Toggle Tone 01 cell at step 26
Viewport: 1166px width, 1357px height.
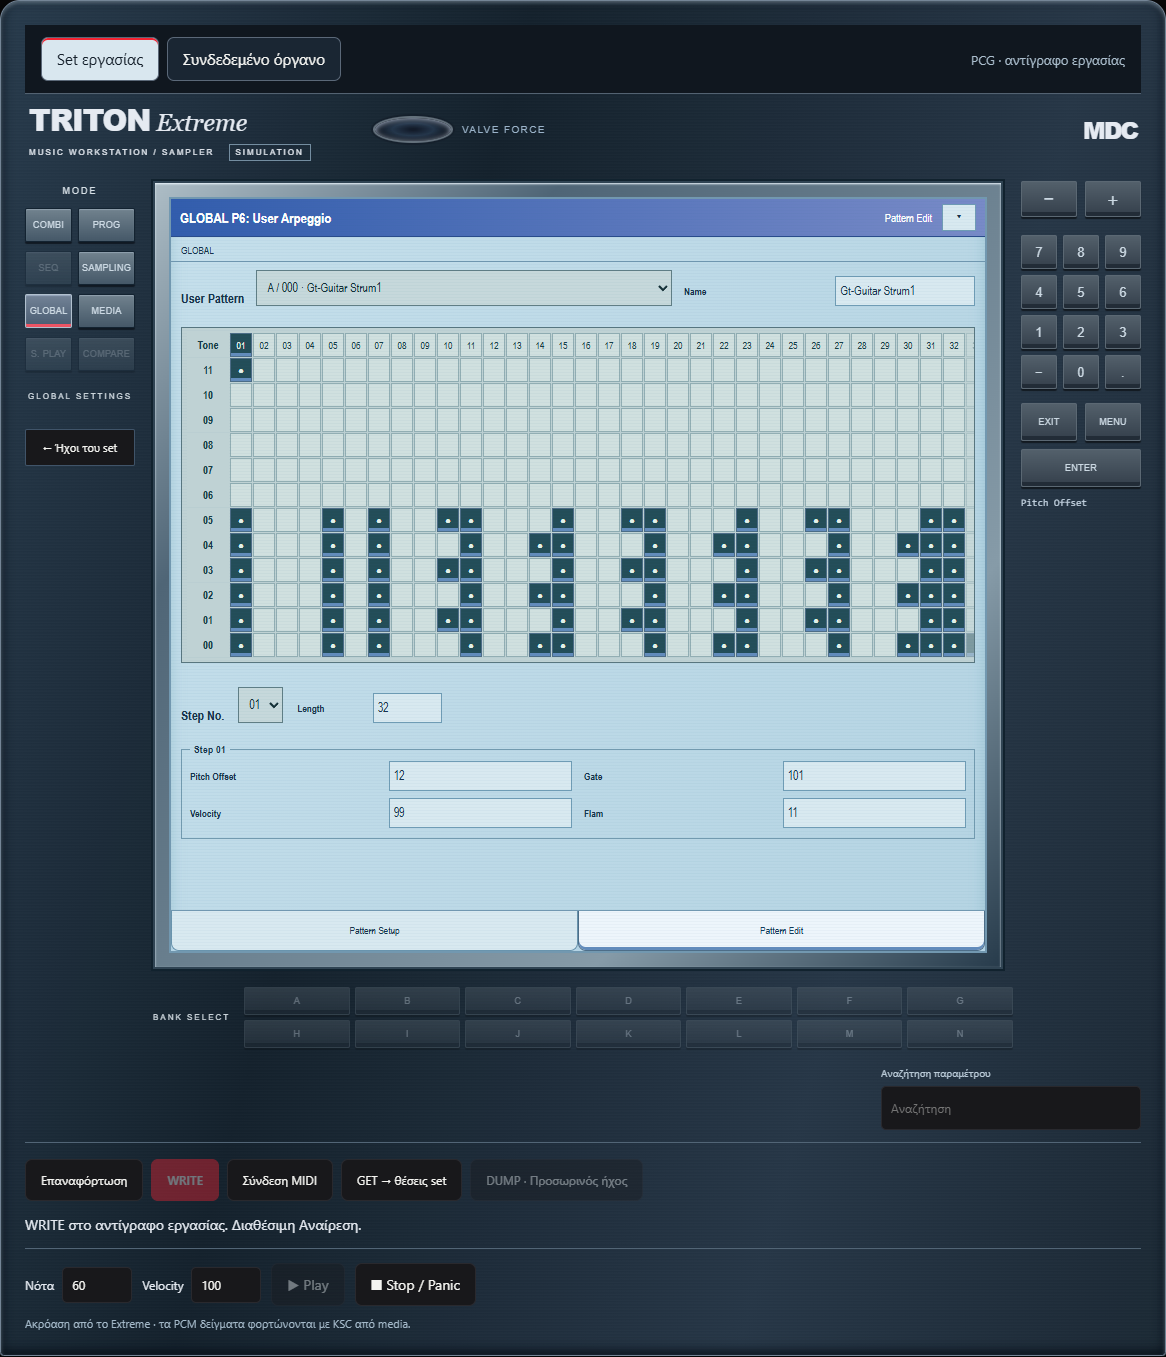coord(816,620)
